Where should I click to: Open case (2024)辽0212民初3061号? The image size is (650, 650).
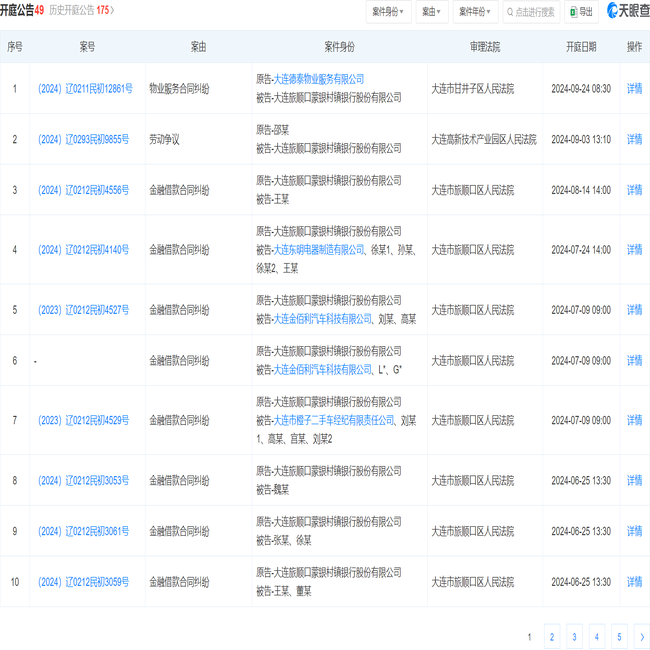[x=83, y=531]
